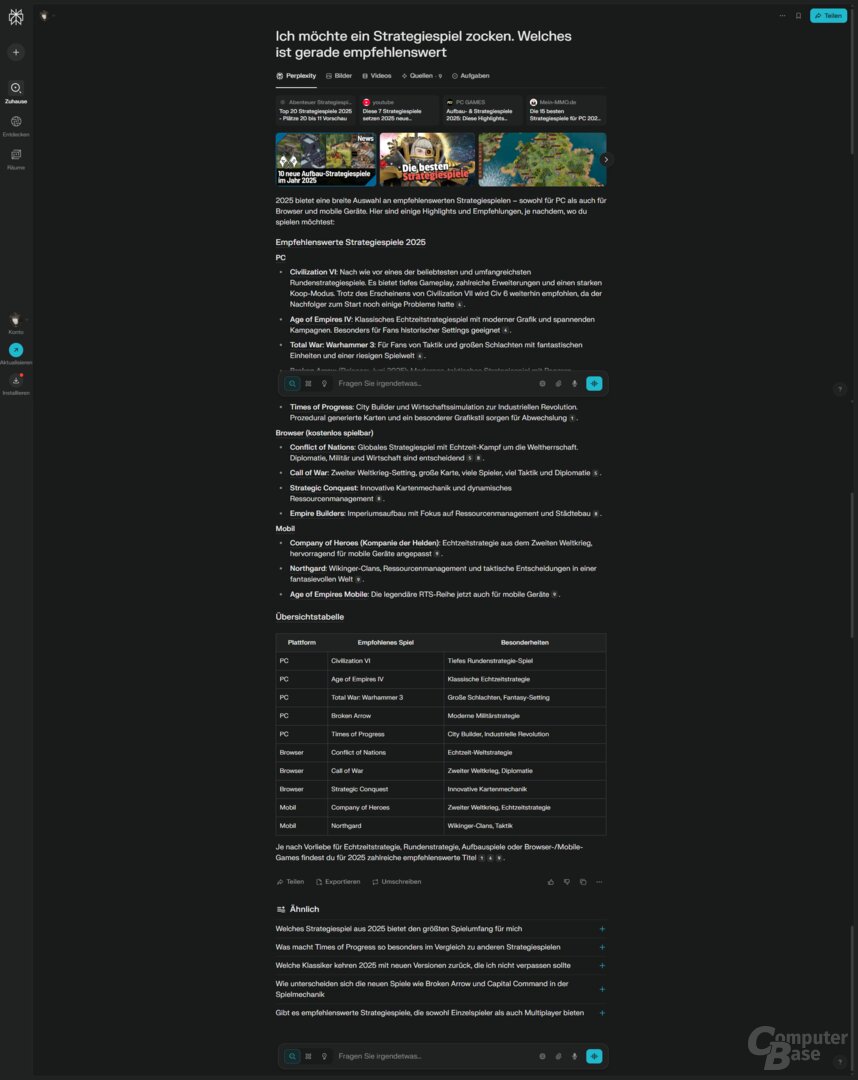The height and width of the screenshot is (1080, 858).
Task: Open the help question mark beside the floating input bar
Action: click(839, 389)
